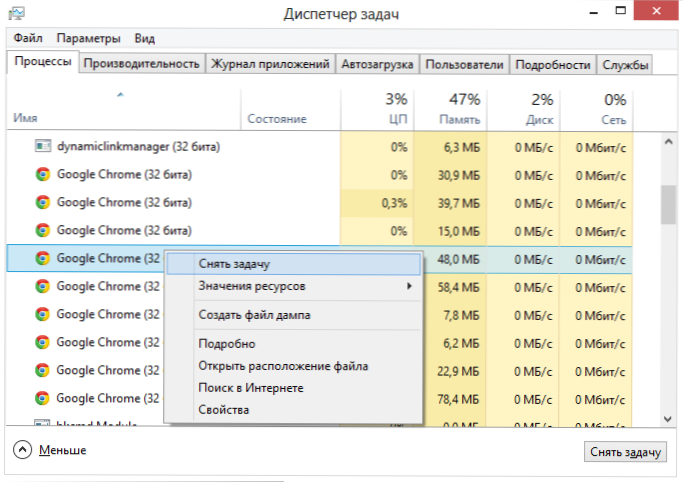Image resolution: width=683 pixels, height=482 pixels.
Task: Sort by the ЦП column header
Action: (377, 109)
